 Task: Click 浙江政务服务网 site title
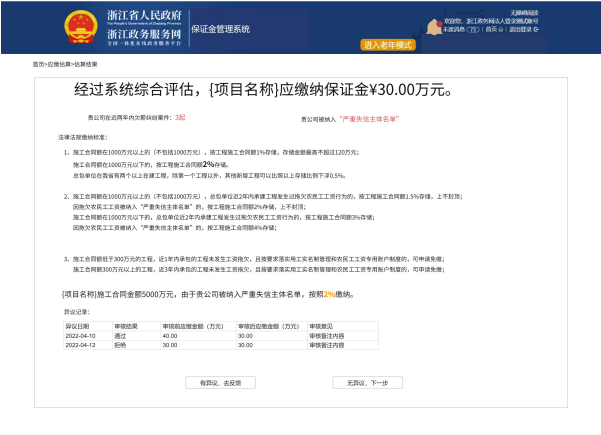point(144,34)
